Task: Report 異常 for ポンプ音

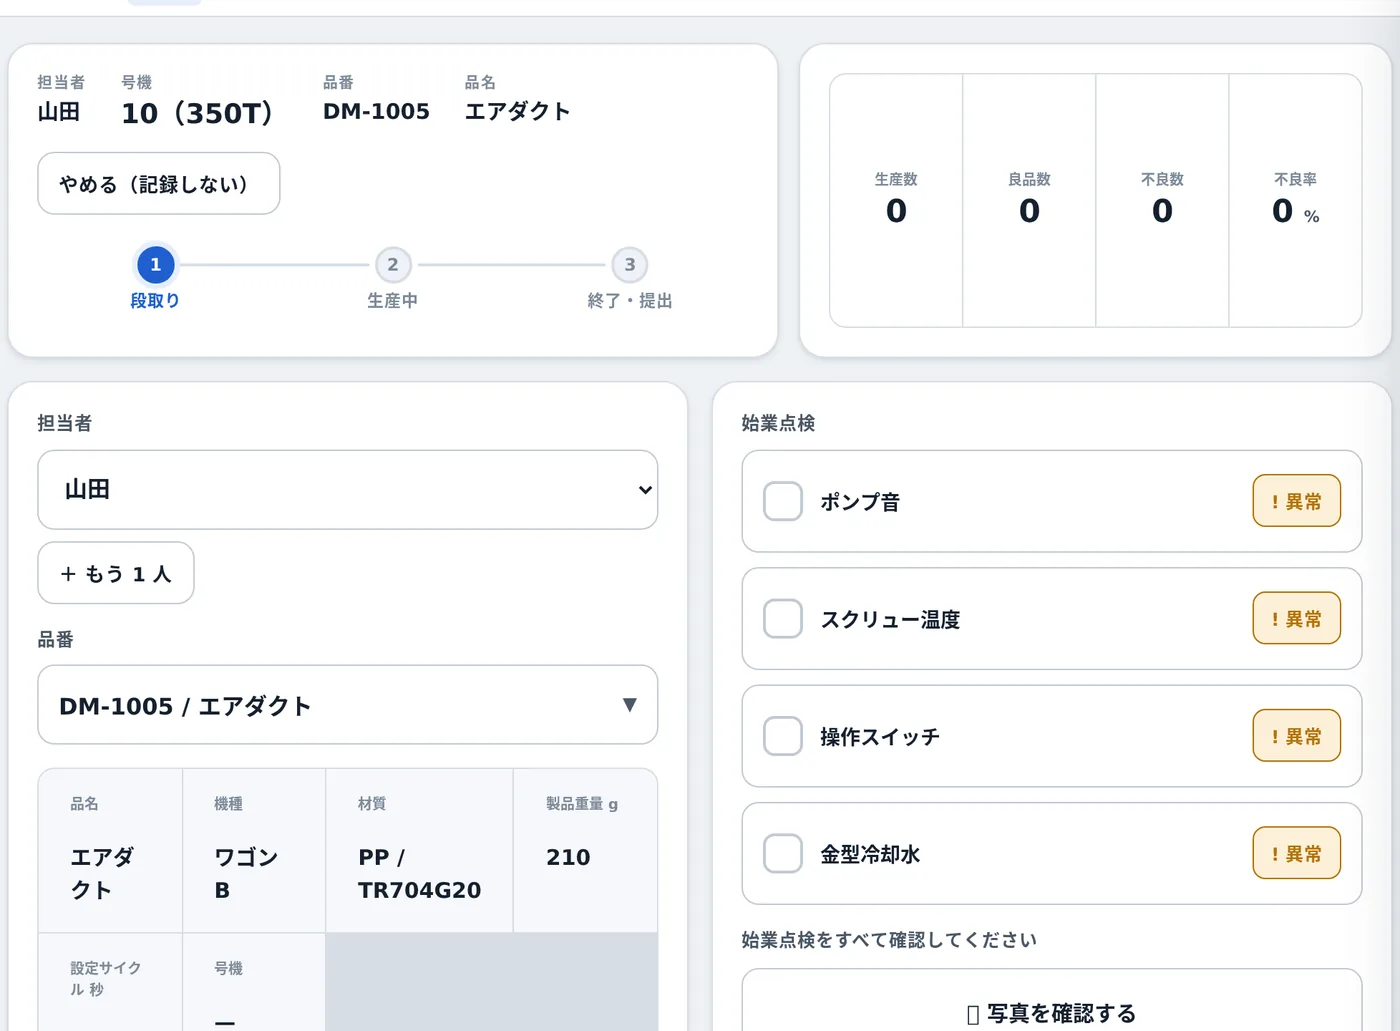Action: click(x=1297, y=501)
